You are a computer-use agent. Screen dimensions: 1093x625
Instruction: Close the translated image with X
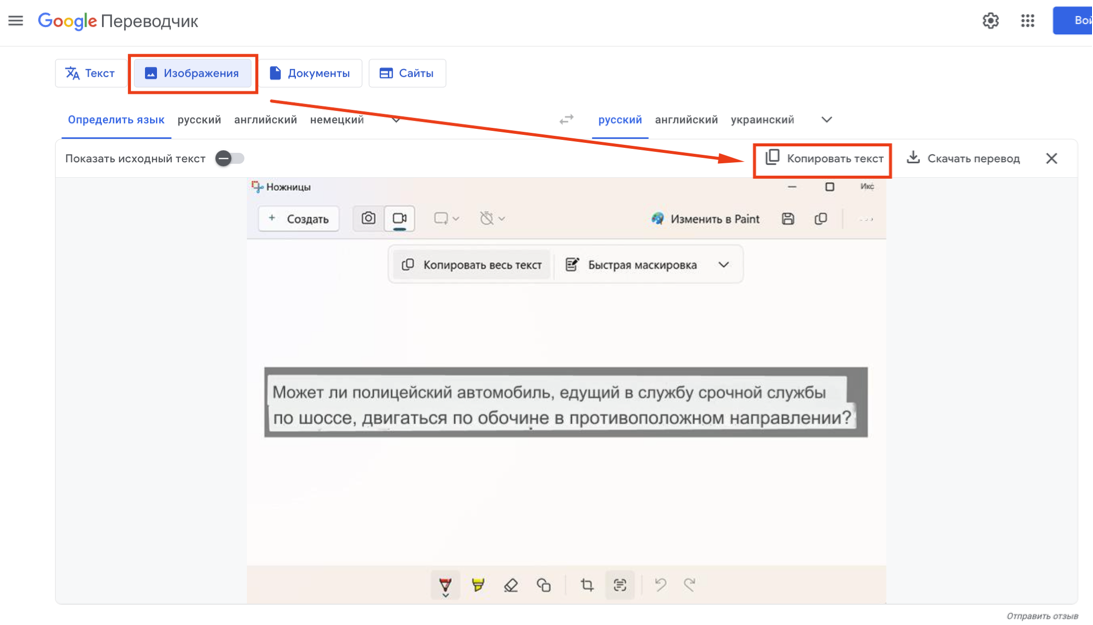(1051, 158)
